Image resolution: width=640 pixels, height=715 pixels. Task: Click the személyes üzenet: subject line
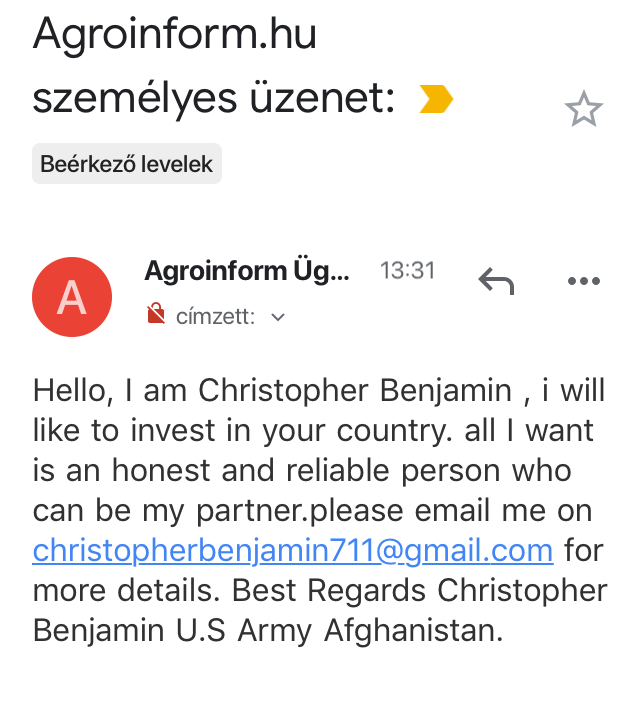tap(213, 98)
